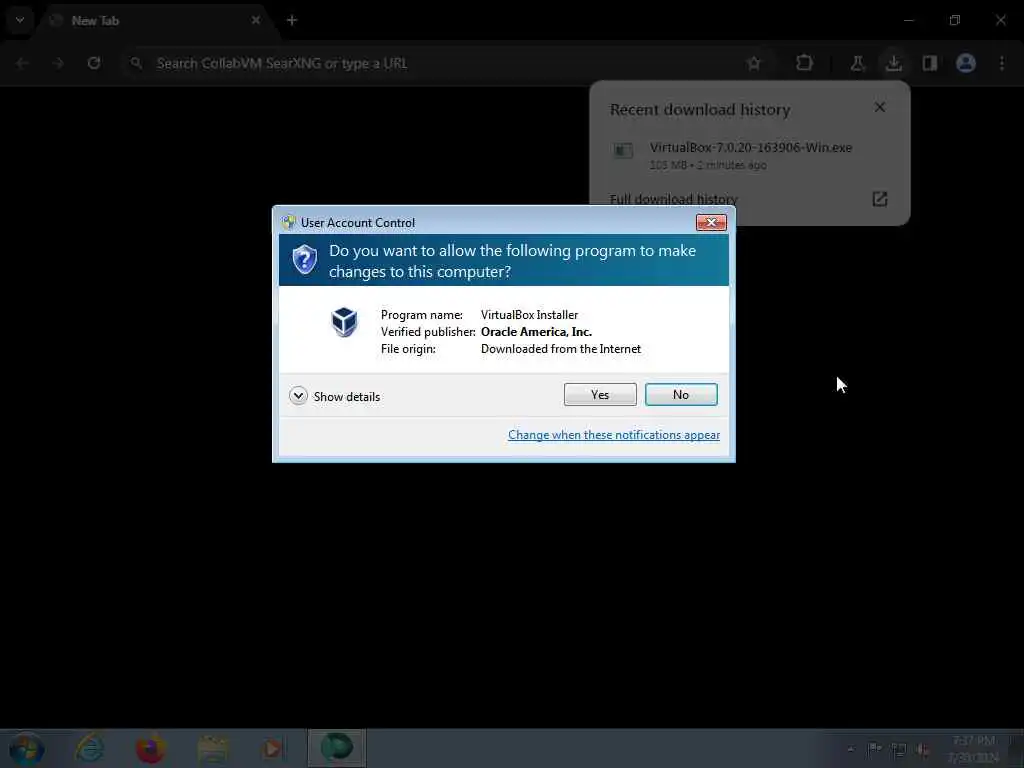This screenshot has height=768, width=1024.
Task: Open the Windows Start orb
Action: 26,748
